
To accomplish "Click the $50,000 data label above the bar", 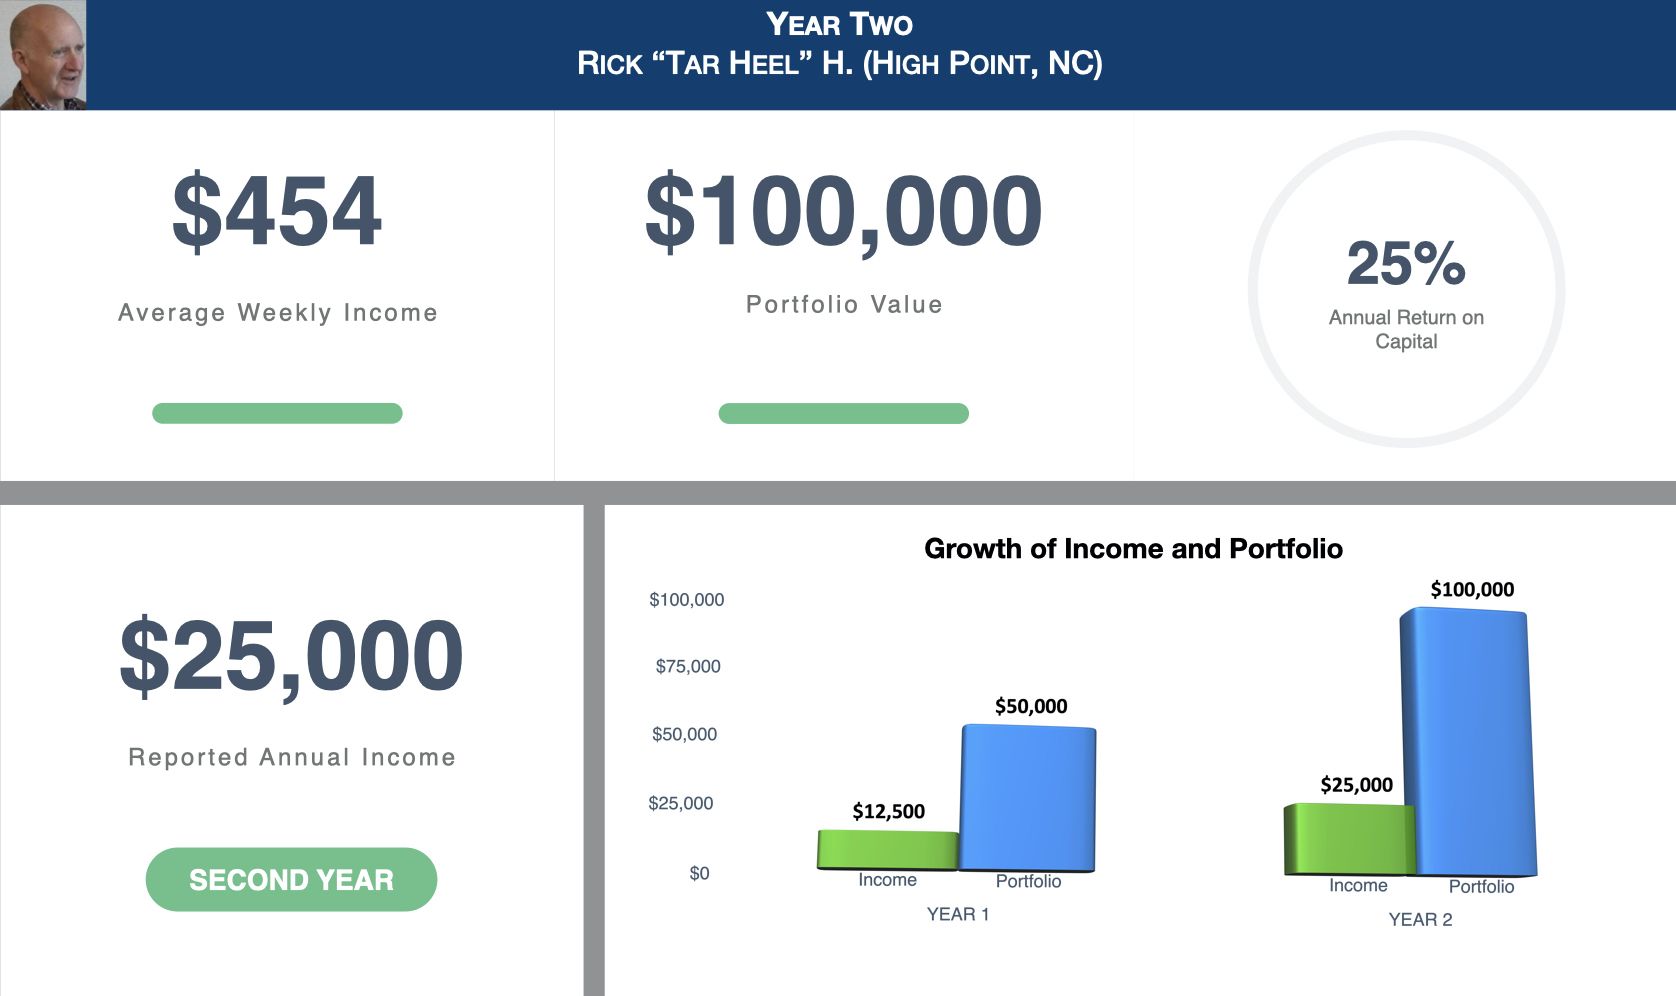I will 1031,706.
